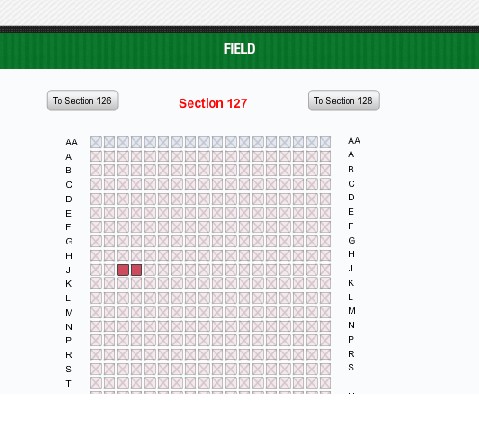Click the Section 127 heading
Screen dimensions: 479x438
tap(213, 103)
